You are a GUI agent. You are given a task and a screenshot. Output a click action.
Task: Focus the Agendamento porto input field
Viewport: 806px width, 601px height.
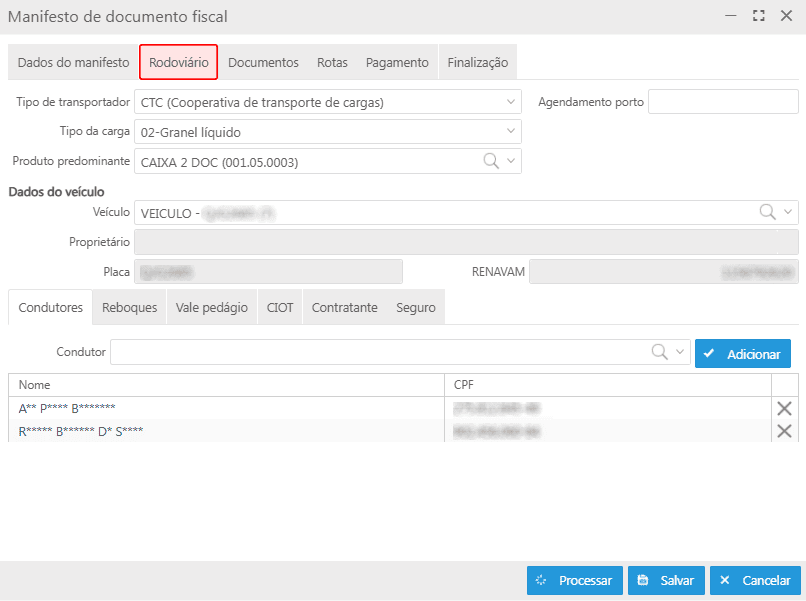point(723,102)
